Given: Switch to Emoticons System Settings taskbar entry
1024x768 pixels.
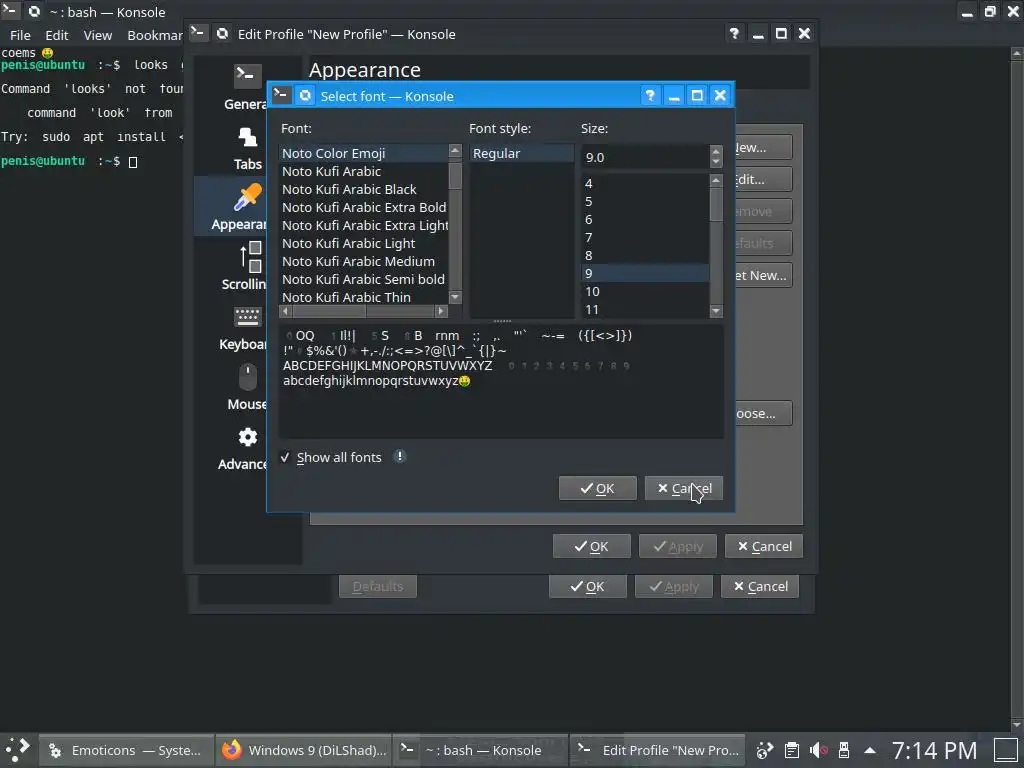Looking at the screenshot, I should click(x=127, y=750).
